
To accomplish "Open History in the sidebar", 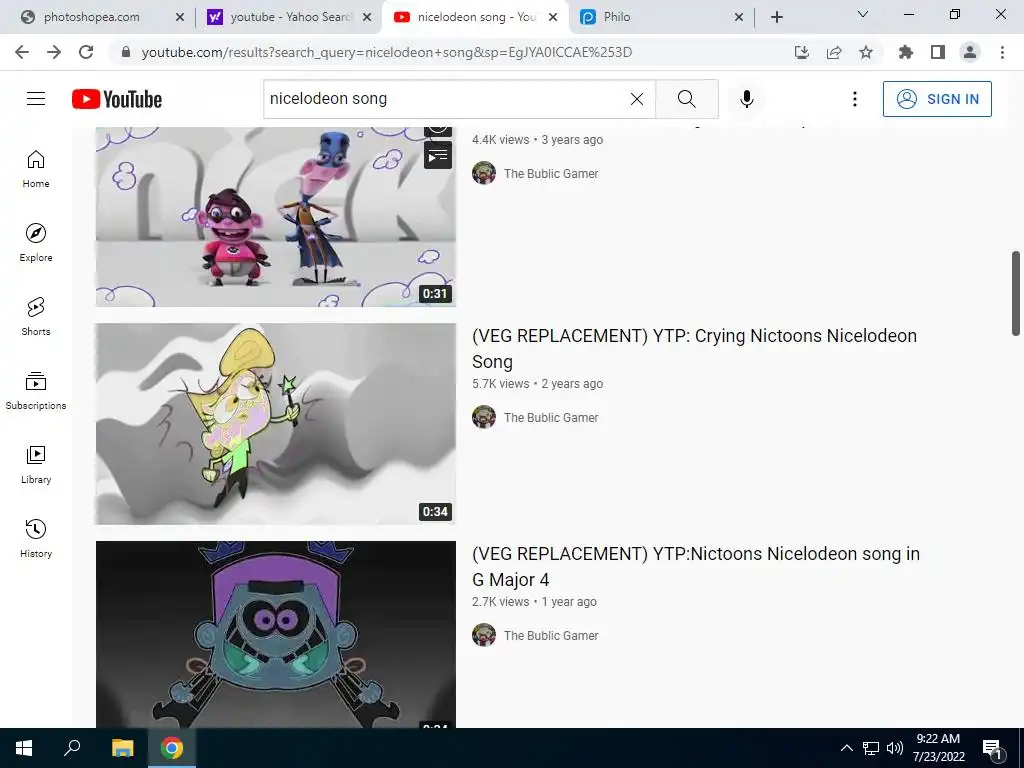I will coord(36,538).
